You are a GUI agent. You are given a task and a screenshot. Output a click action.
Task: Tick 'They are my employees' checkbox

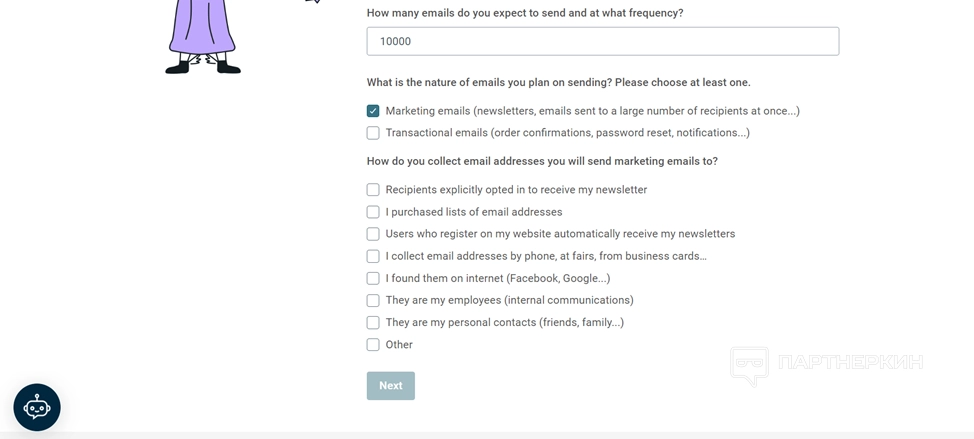(x=373, y=300)
